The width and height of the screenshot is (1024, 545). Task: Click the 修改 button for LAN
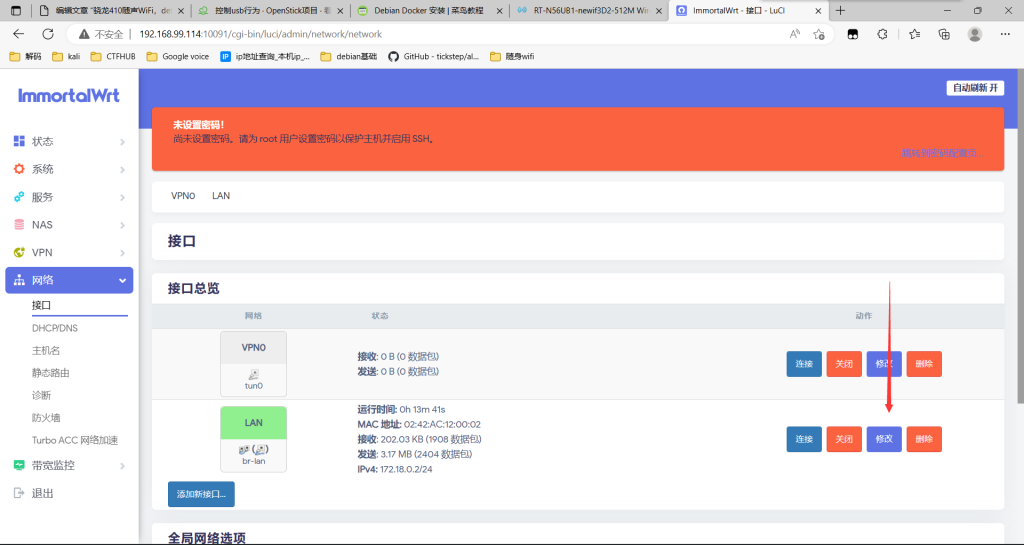point(884,439)
